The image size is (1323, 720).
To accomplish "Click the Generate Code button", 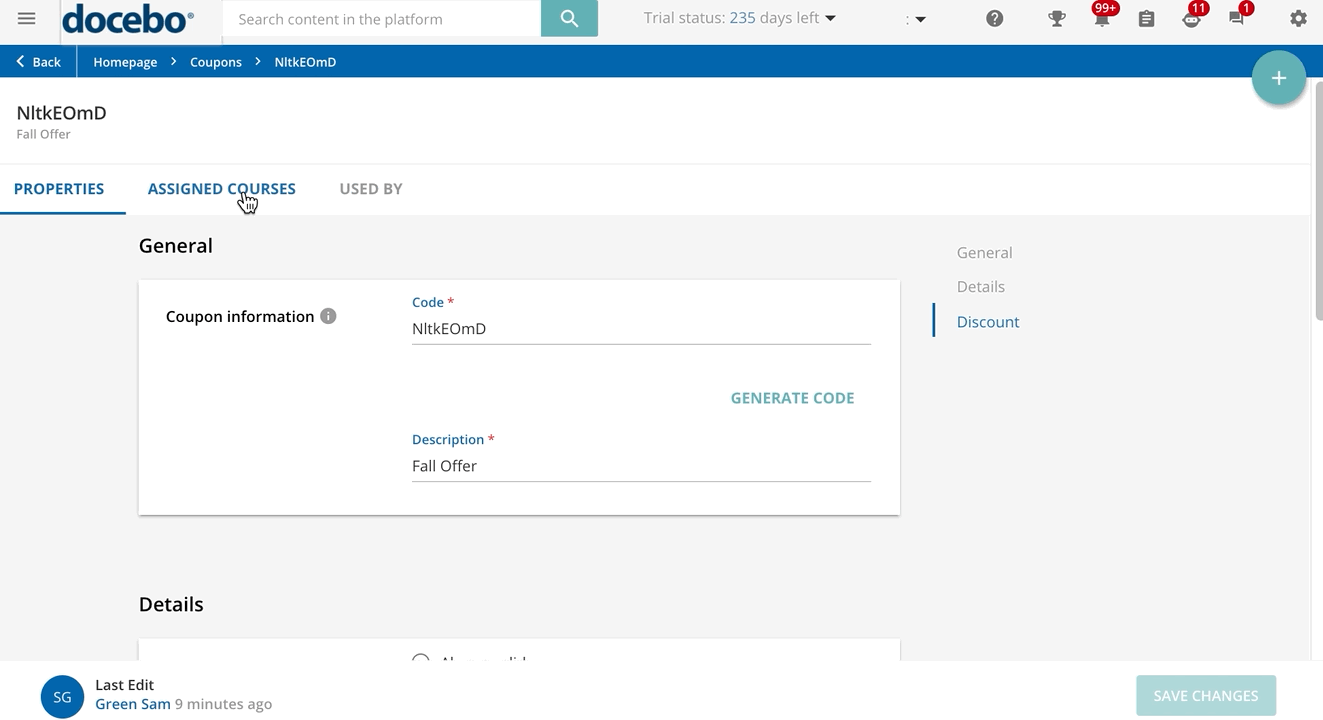I will coord(792,398).
